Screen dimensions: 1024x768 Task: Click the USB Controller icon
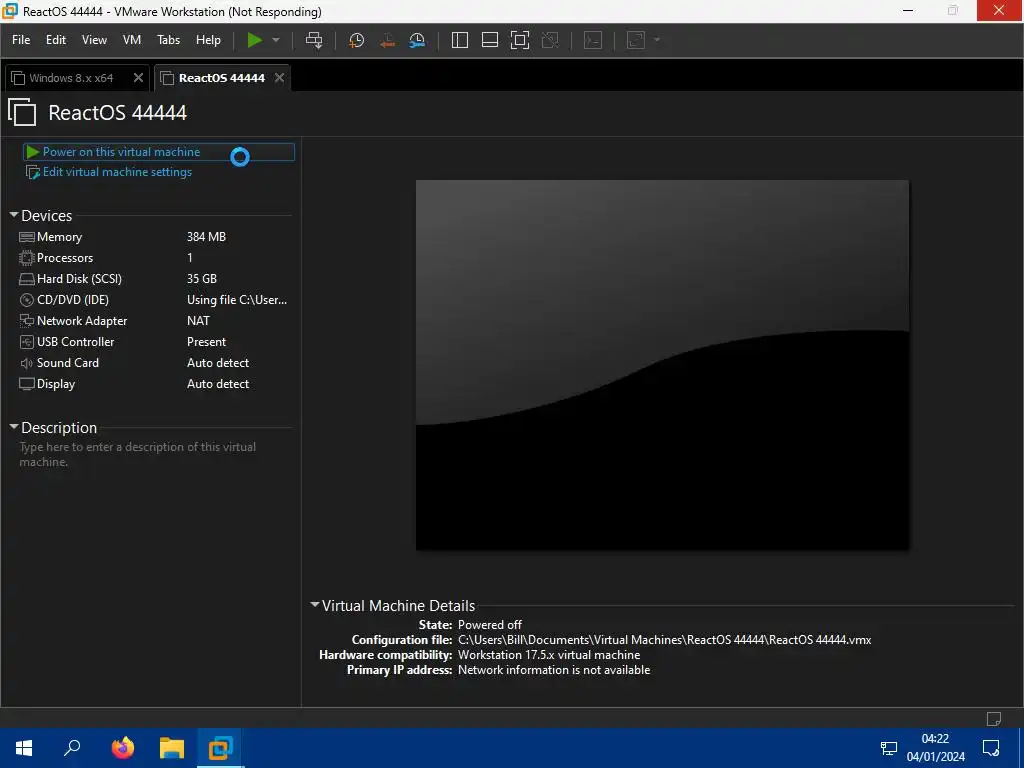[x=27, y=342]
